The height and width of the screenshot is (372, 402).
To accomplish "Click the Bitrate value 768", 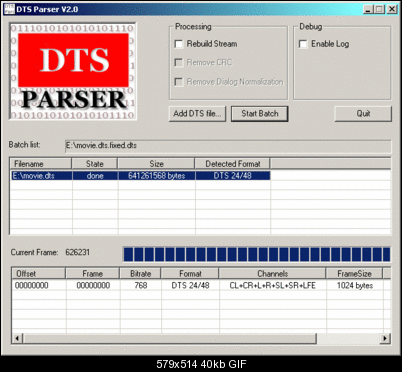I will click(x=141, y=286).
